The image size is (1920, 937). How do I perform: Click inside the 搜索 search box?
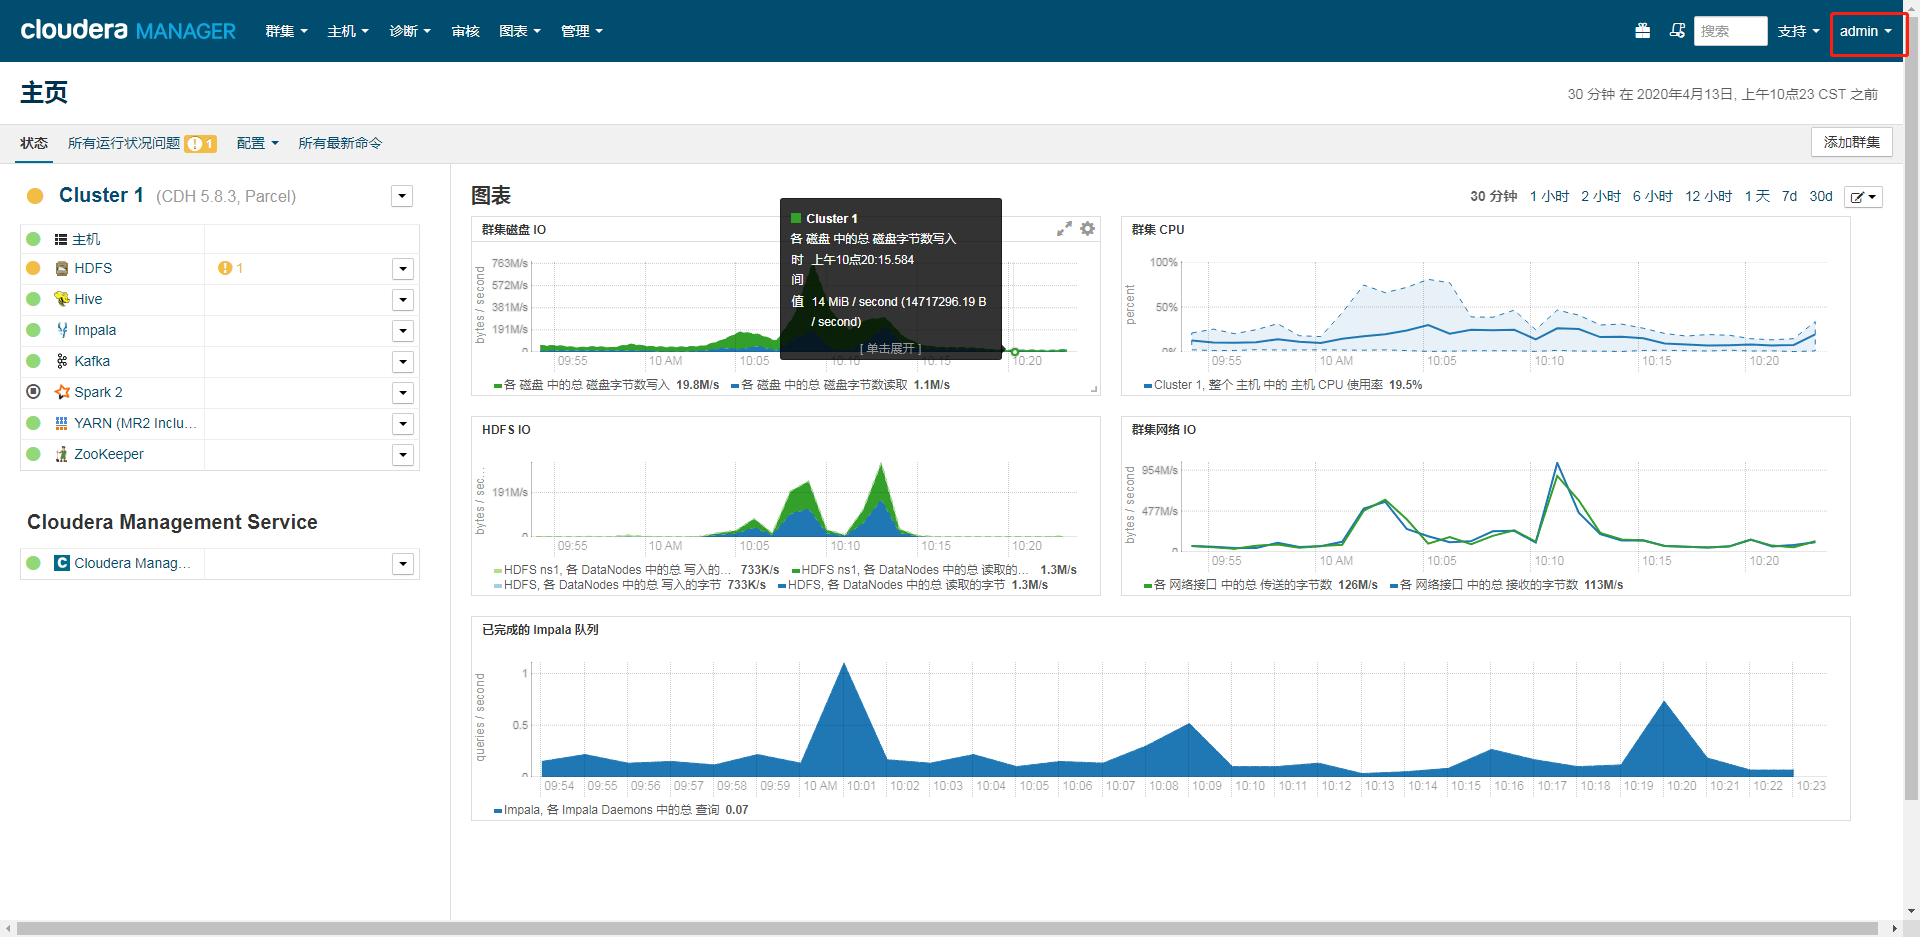coord(1730,31)
